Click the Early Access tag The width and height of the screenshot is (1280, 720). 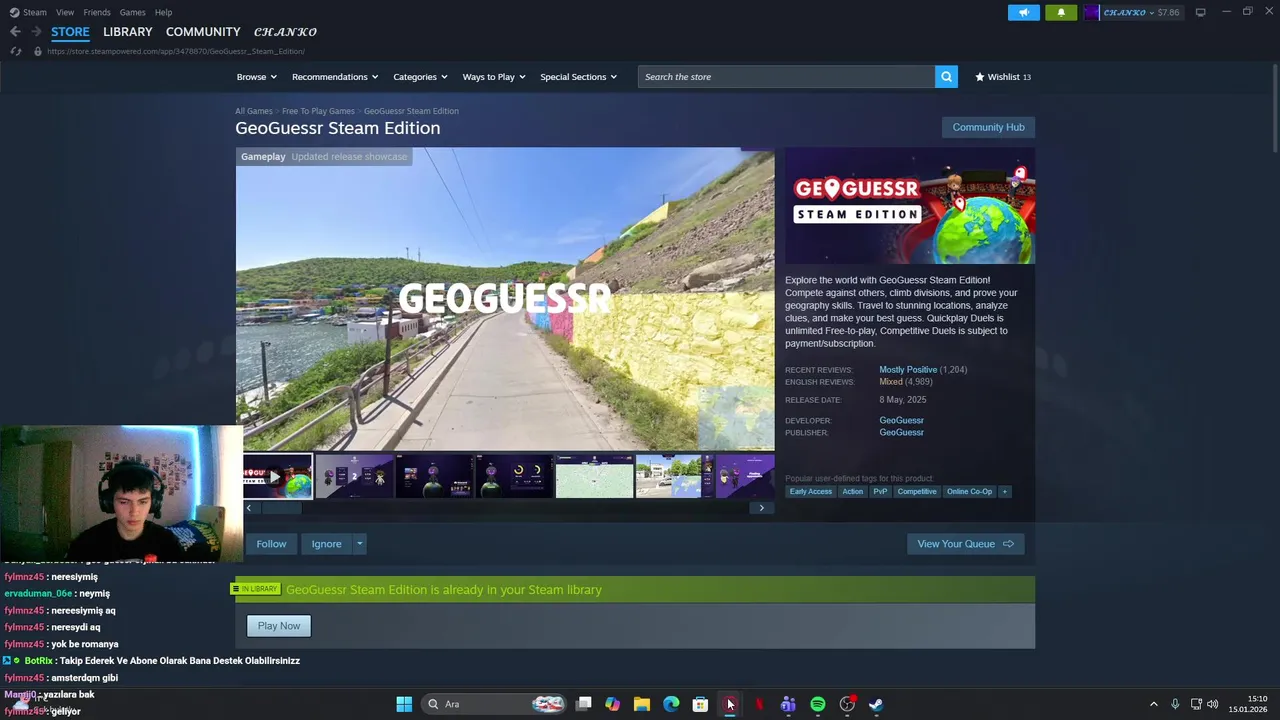(810, 491)
